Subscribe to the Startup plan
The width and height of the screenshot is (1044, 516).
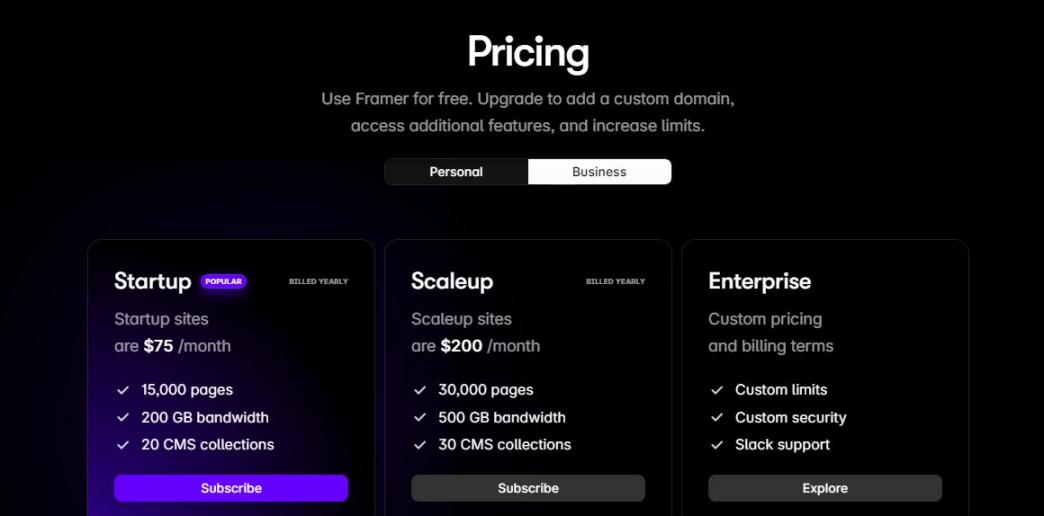point(231,488)
